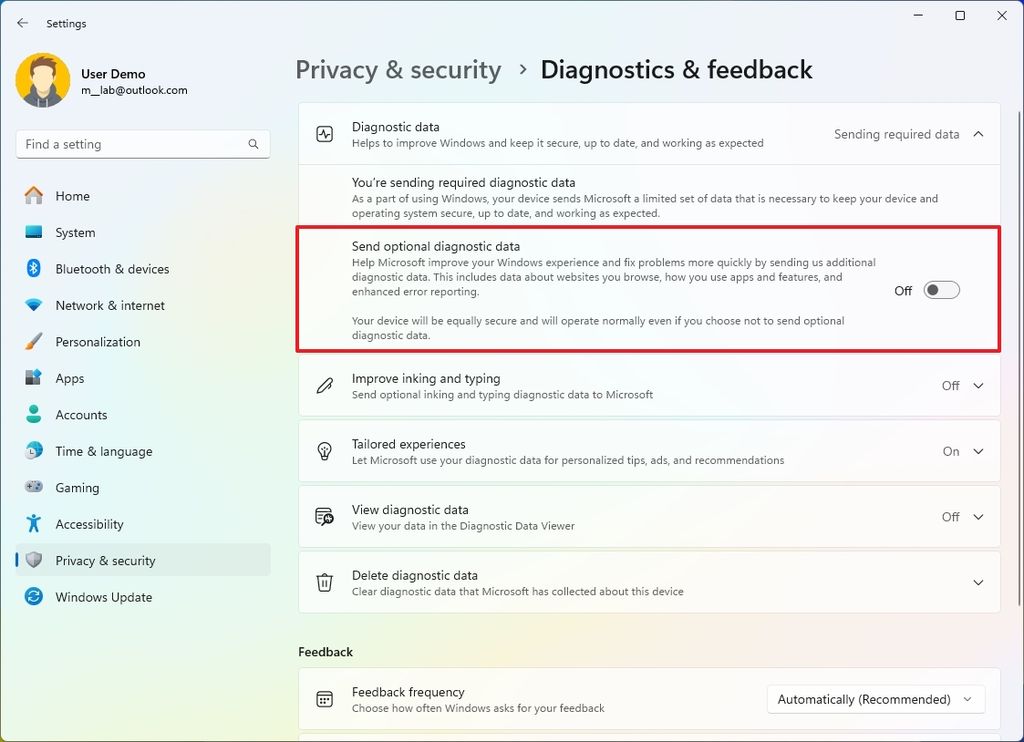Click the search magnifier icon
Screen dimensions: 1024x742
254,144
